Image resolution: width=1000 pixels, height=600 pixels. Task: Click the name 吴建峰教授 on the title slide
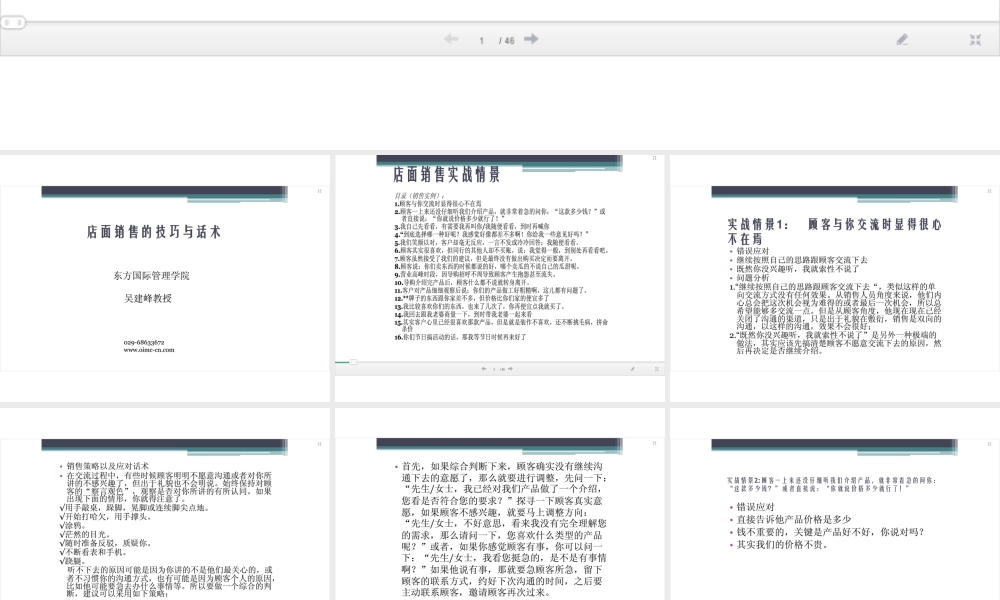pos(148,298)
